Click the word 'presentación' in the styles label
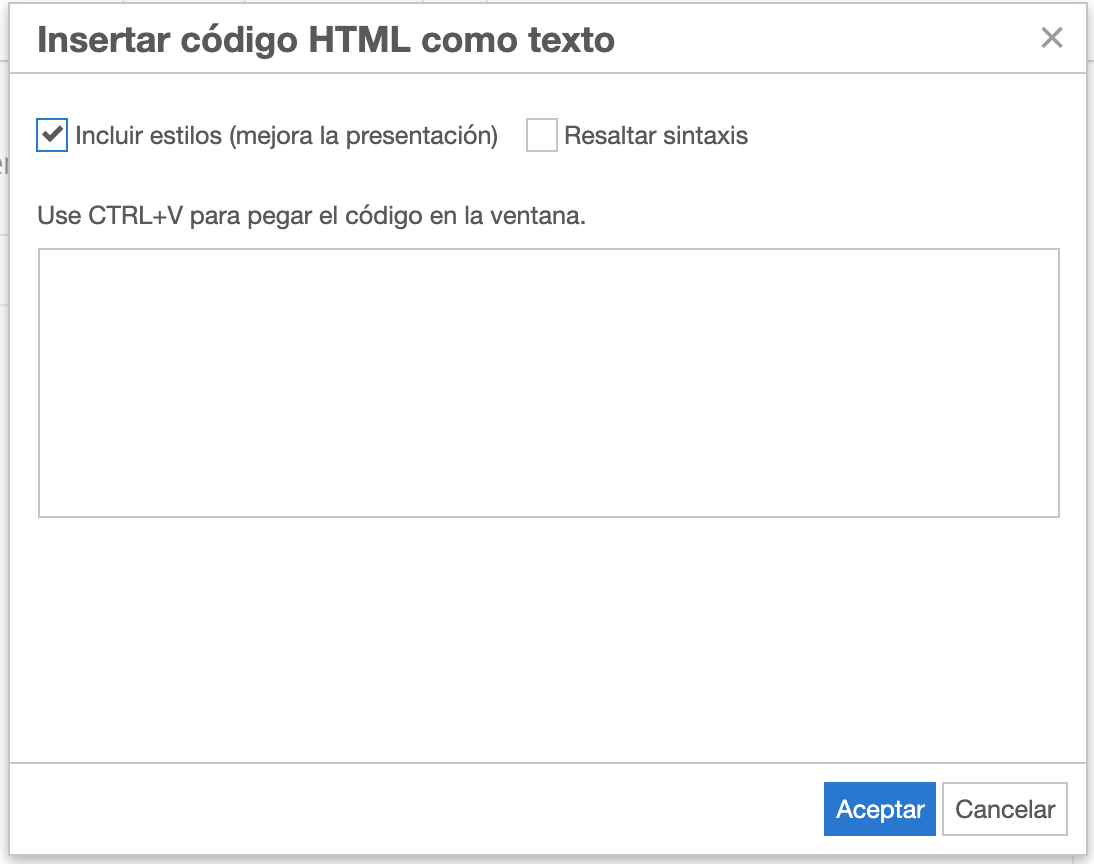This screenshot has width=1094, height=864. tap(421, 136)
